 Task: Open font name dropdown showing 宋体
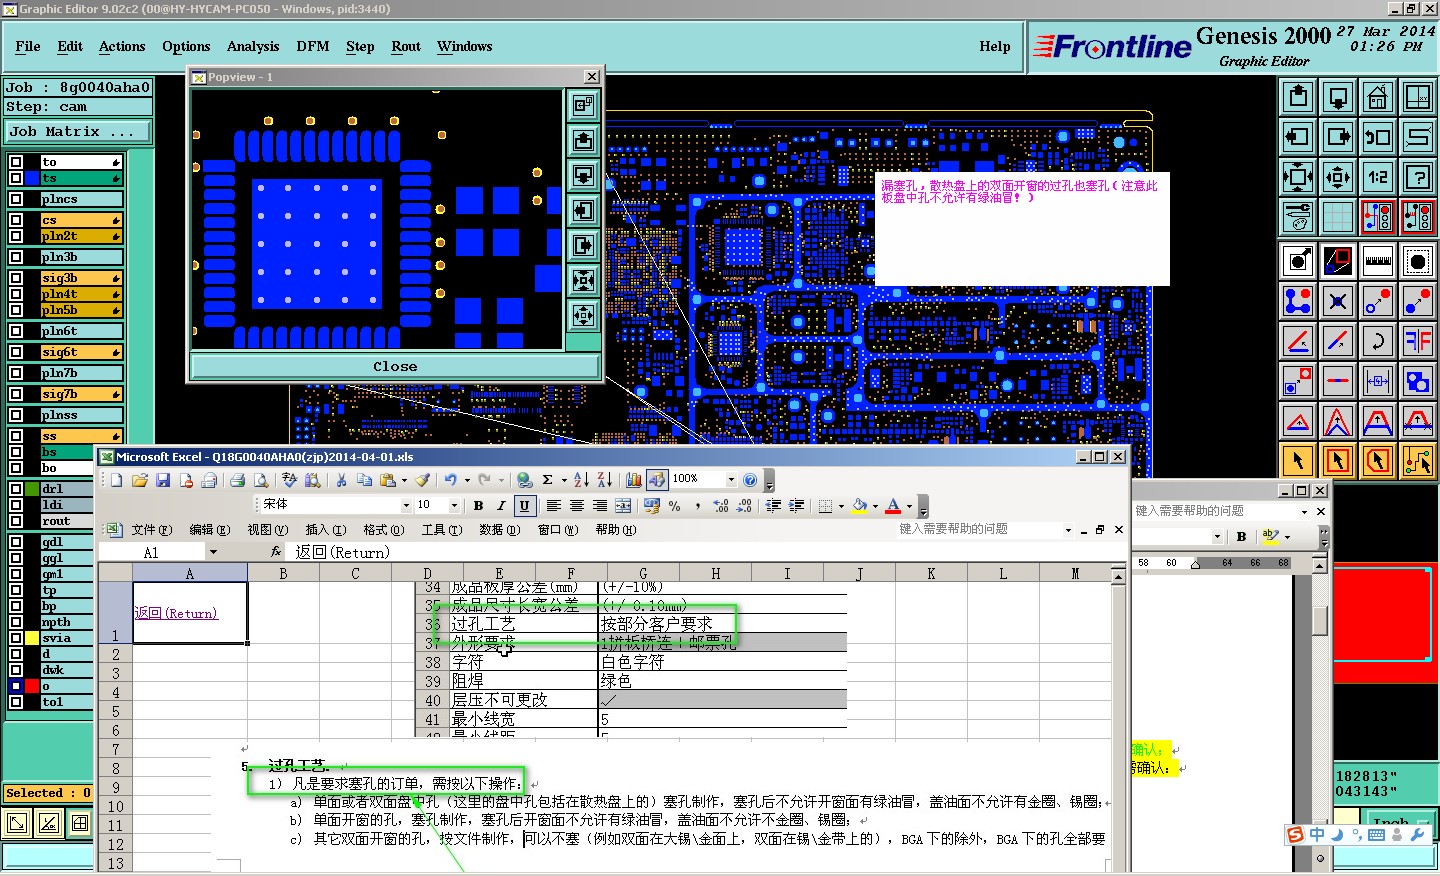pyautogui.click(x=406, y=505)
